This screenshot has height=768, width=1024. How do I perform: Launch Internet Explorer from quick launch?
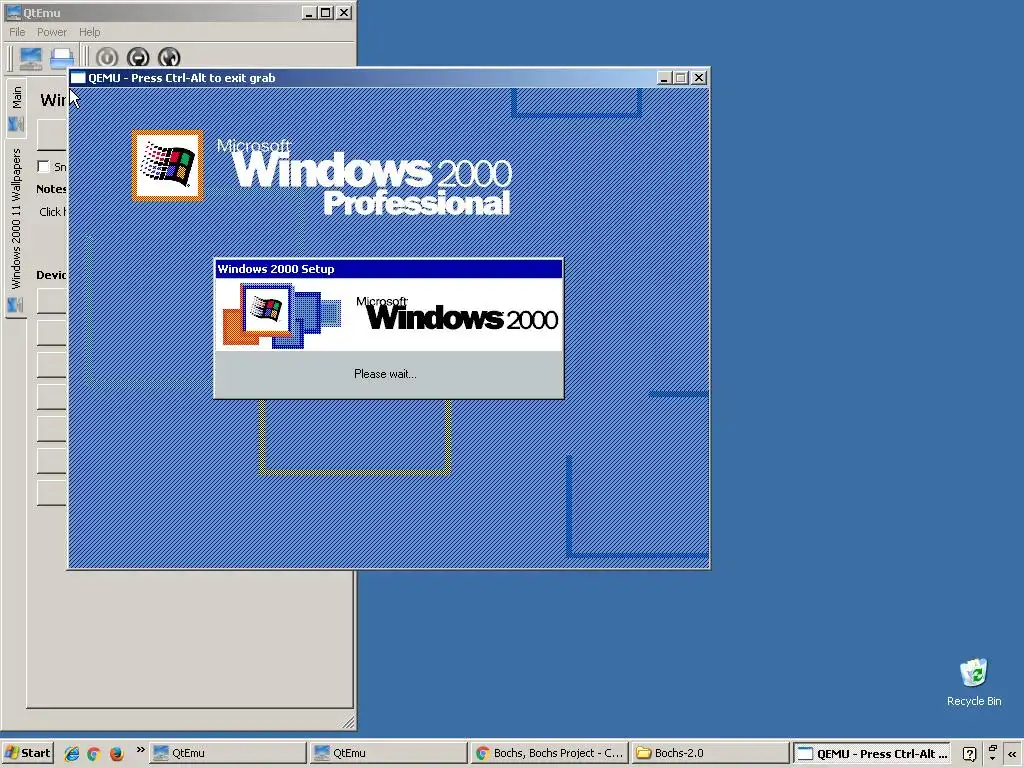pyautogui.click(x=71, y=753)
